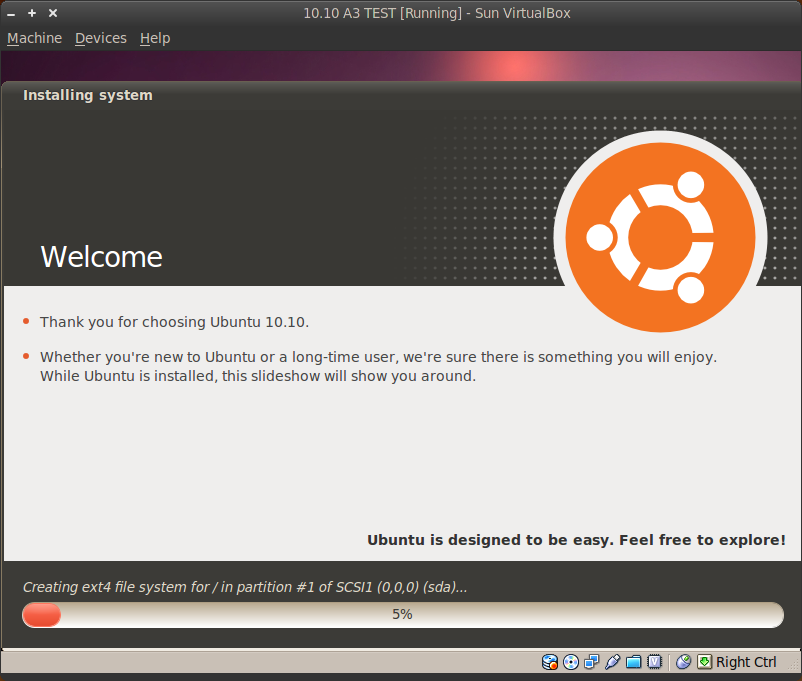This screenshot has height=681, width=802.
Task: Minimize the VirtualBox window
Action: click(11, 13)
